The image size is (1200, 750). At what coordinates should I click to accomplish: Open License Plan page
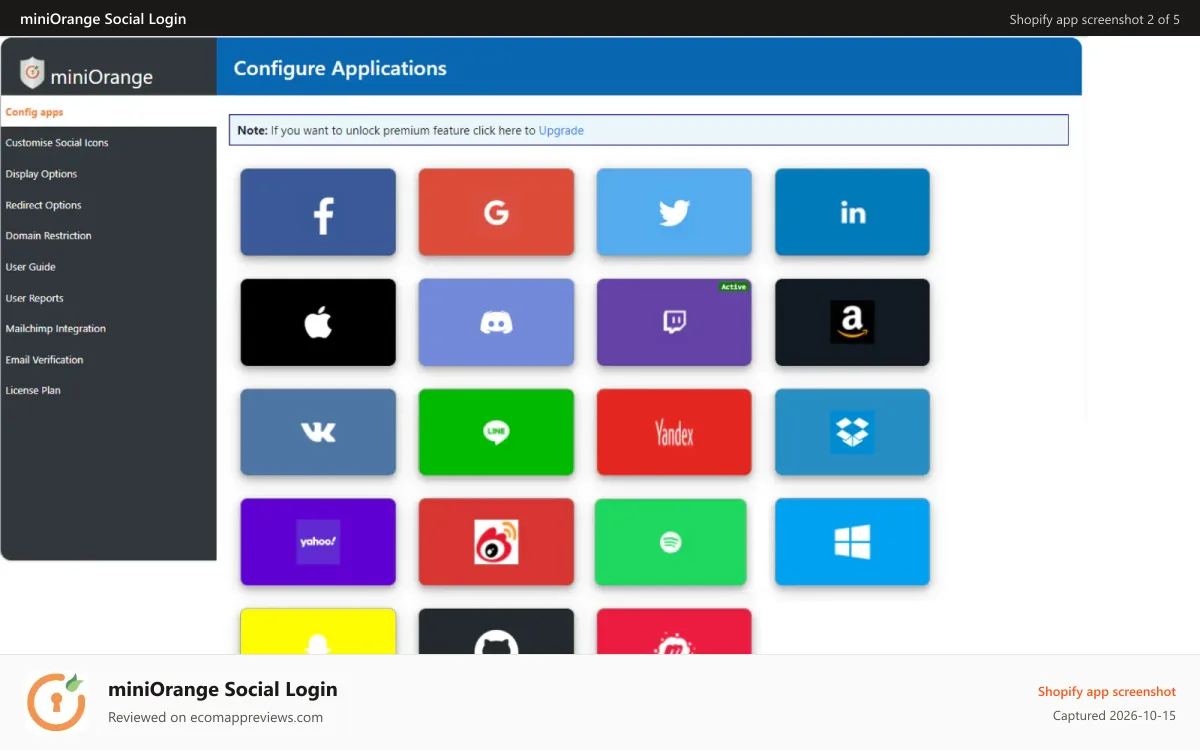click(33, 391)
